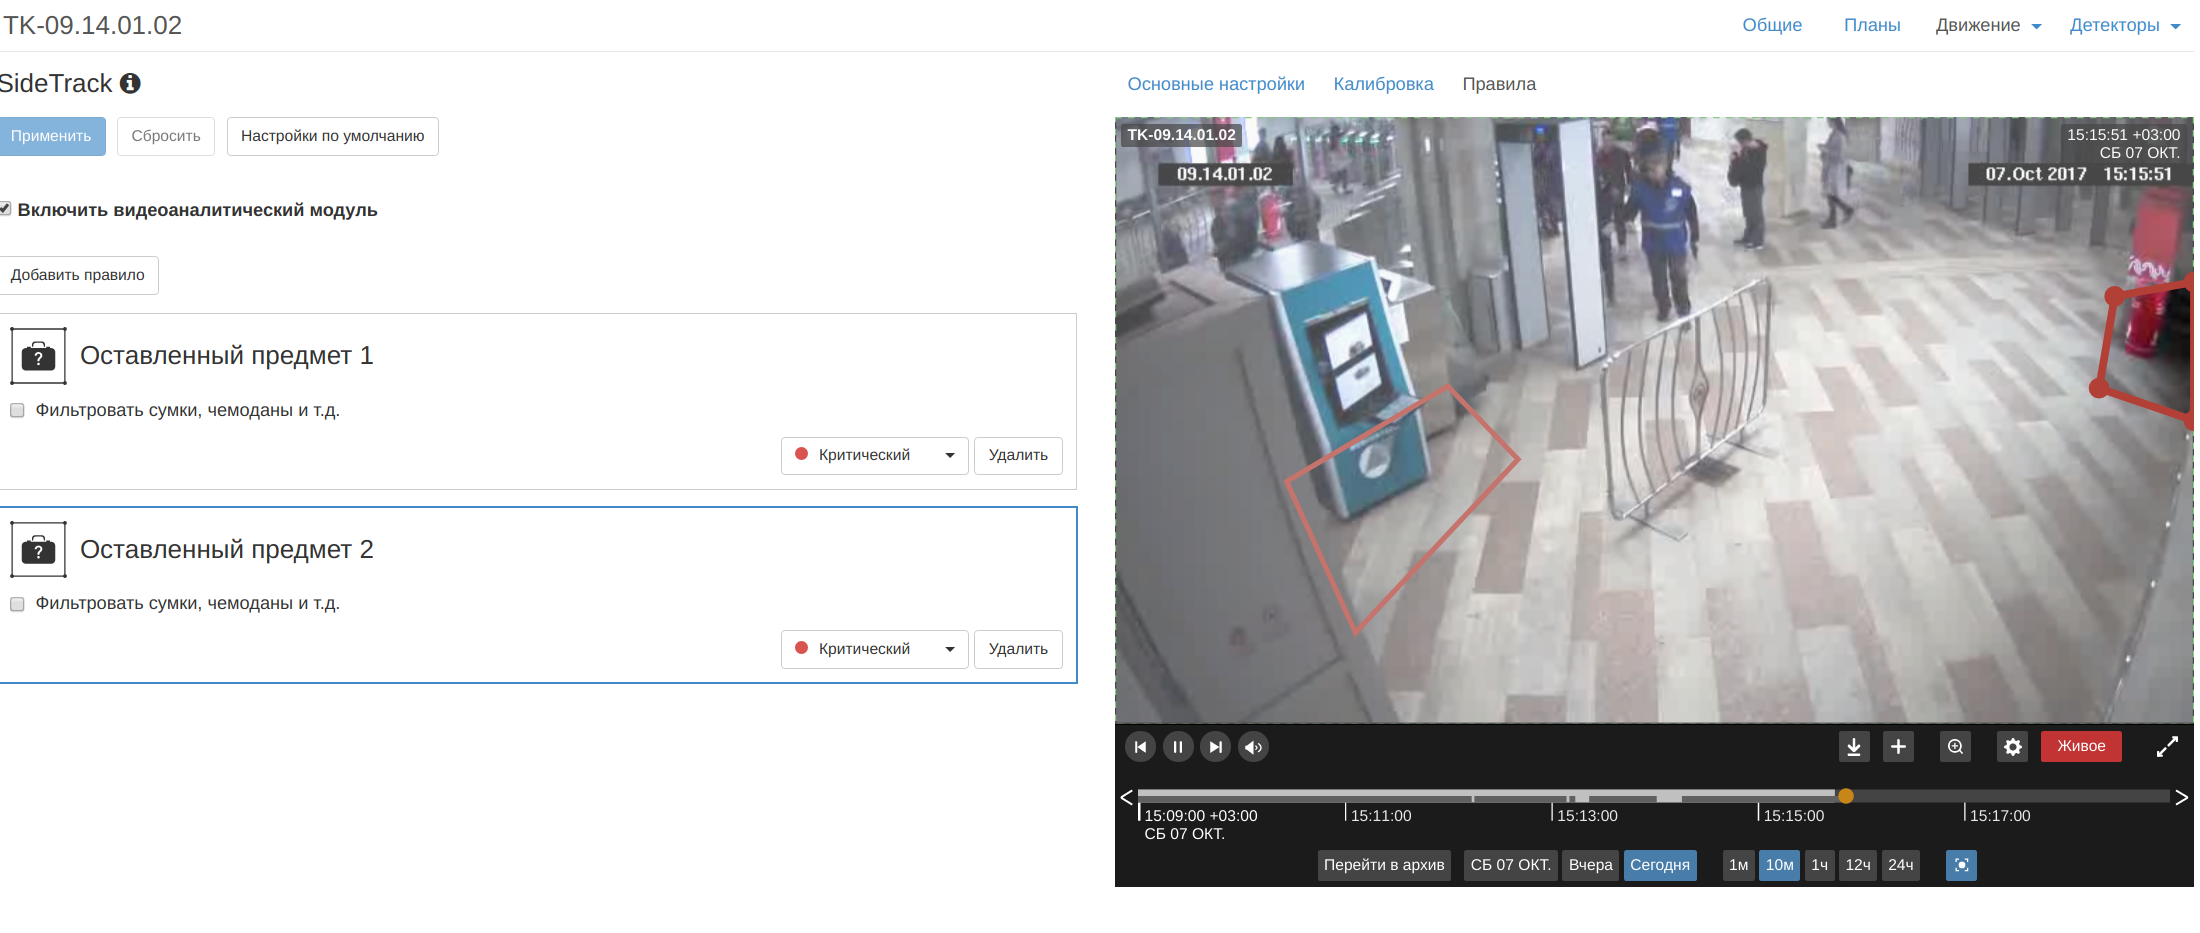Click the plus icon in the player toolbar
This screenshot has height=933, width=2200.
pyautogui.click(x=1898, y=747)
